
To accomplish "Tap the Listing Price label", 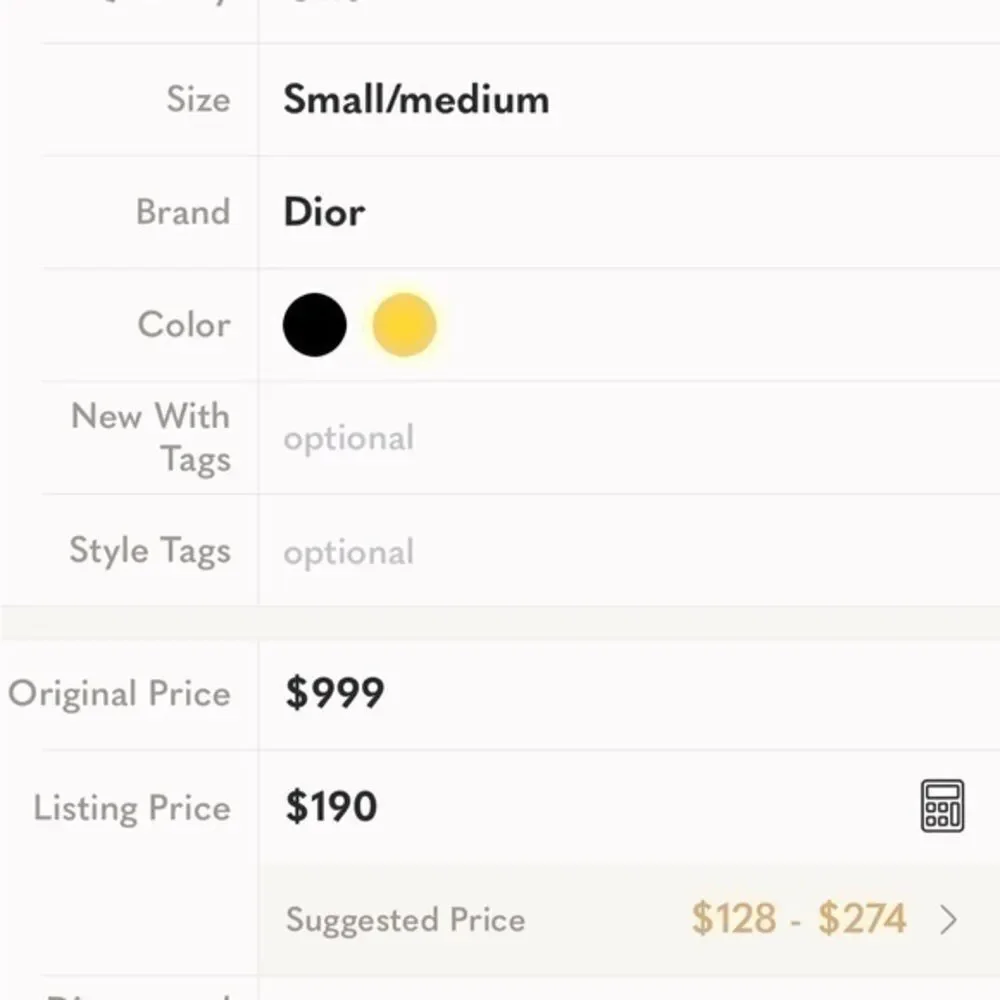I will pyautogui.click(x=132, y=808).
